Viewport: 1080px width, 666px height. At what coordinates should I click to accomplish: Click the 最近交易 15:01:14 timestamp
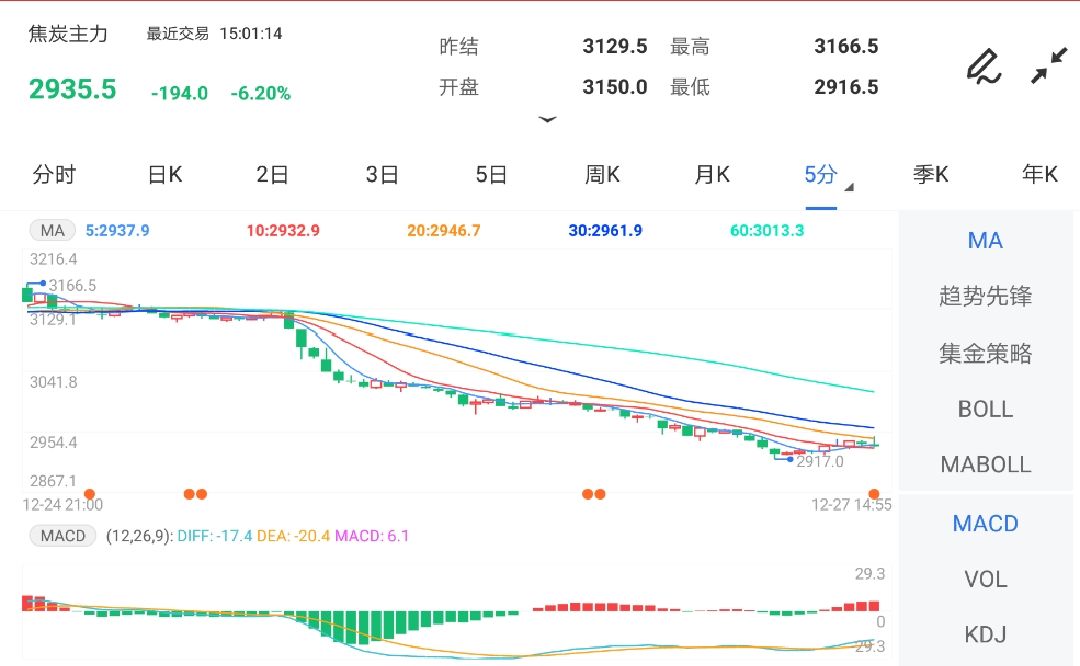(214, 33)
